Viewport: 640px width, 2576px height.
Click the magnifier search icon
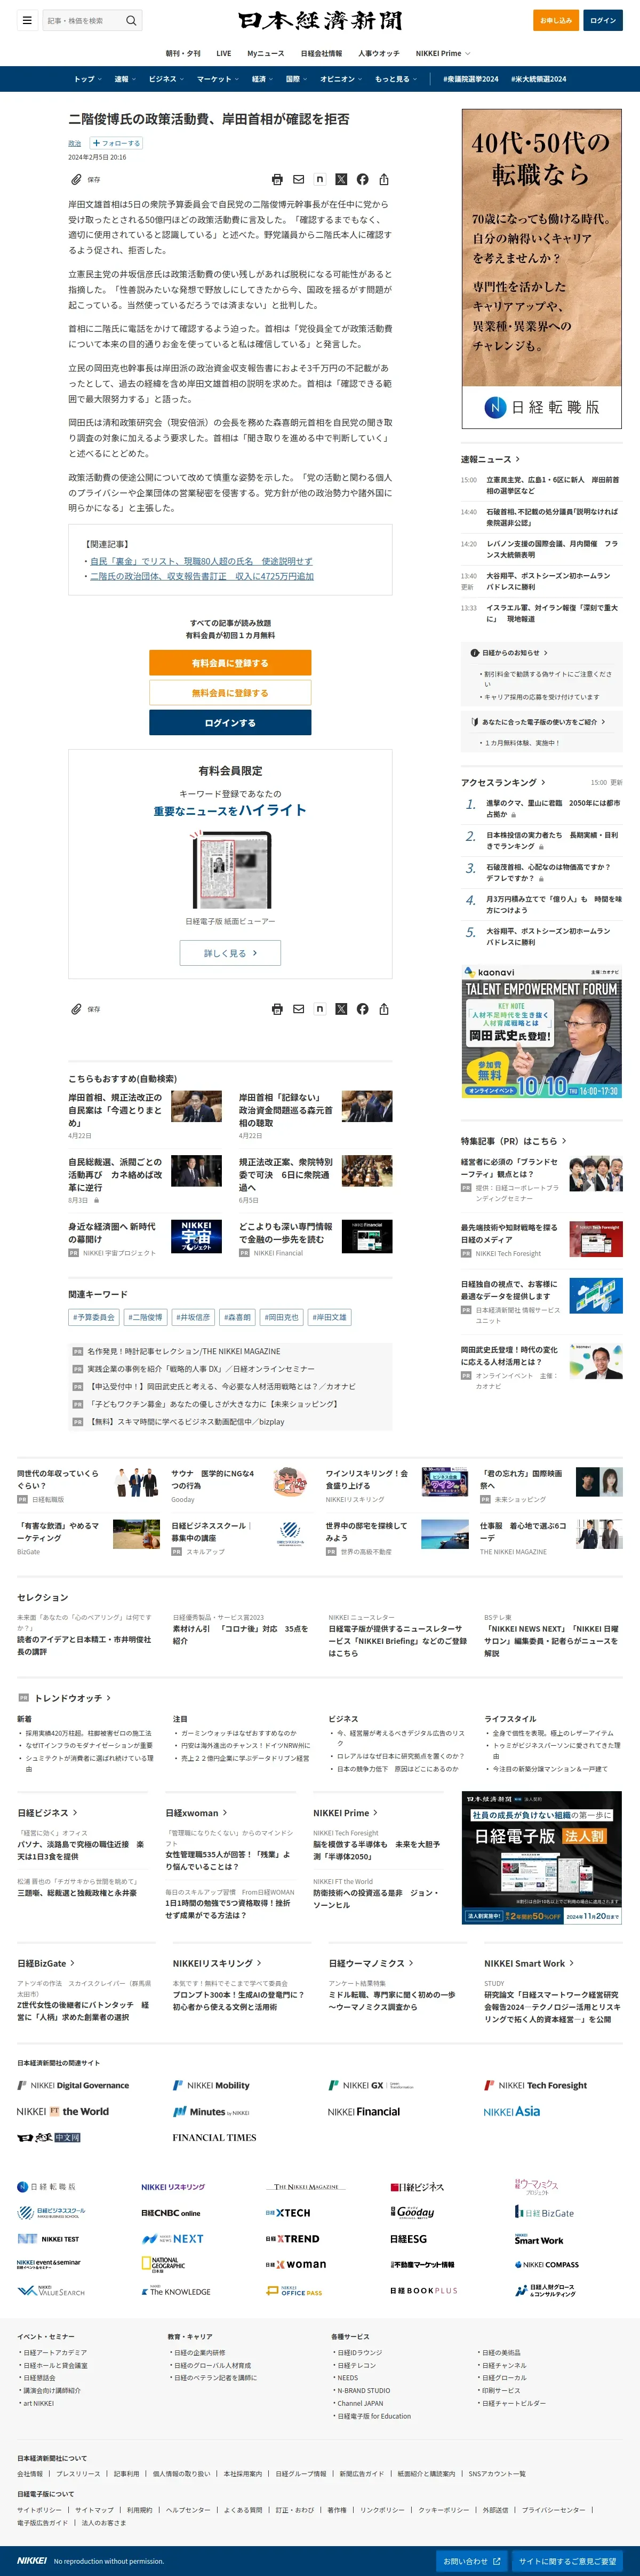point(131,20)
